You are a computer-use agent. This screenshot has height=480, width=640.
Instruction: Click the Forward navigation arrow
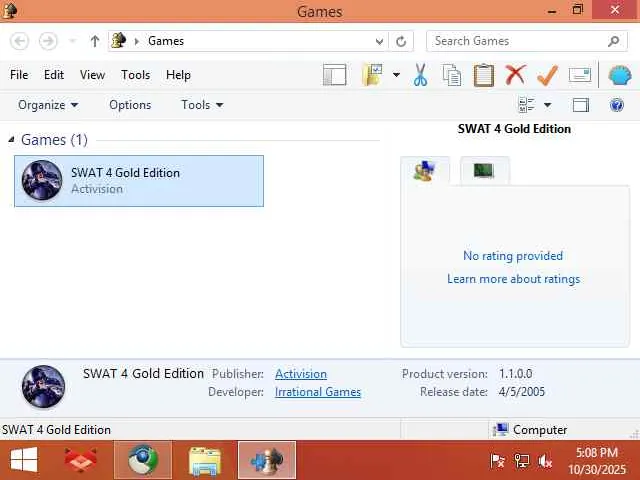click(x=48, y=41)
